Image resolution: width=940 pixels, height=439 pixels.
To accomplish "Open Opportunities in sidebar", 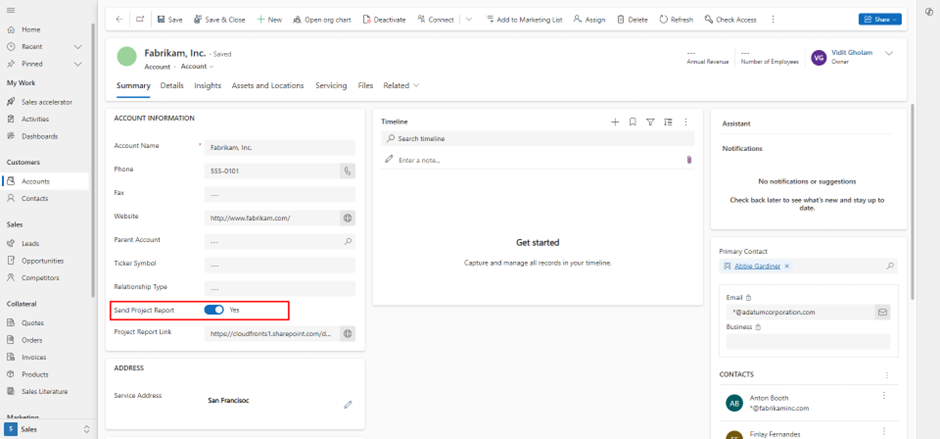I will [45, 261].
